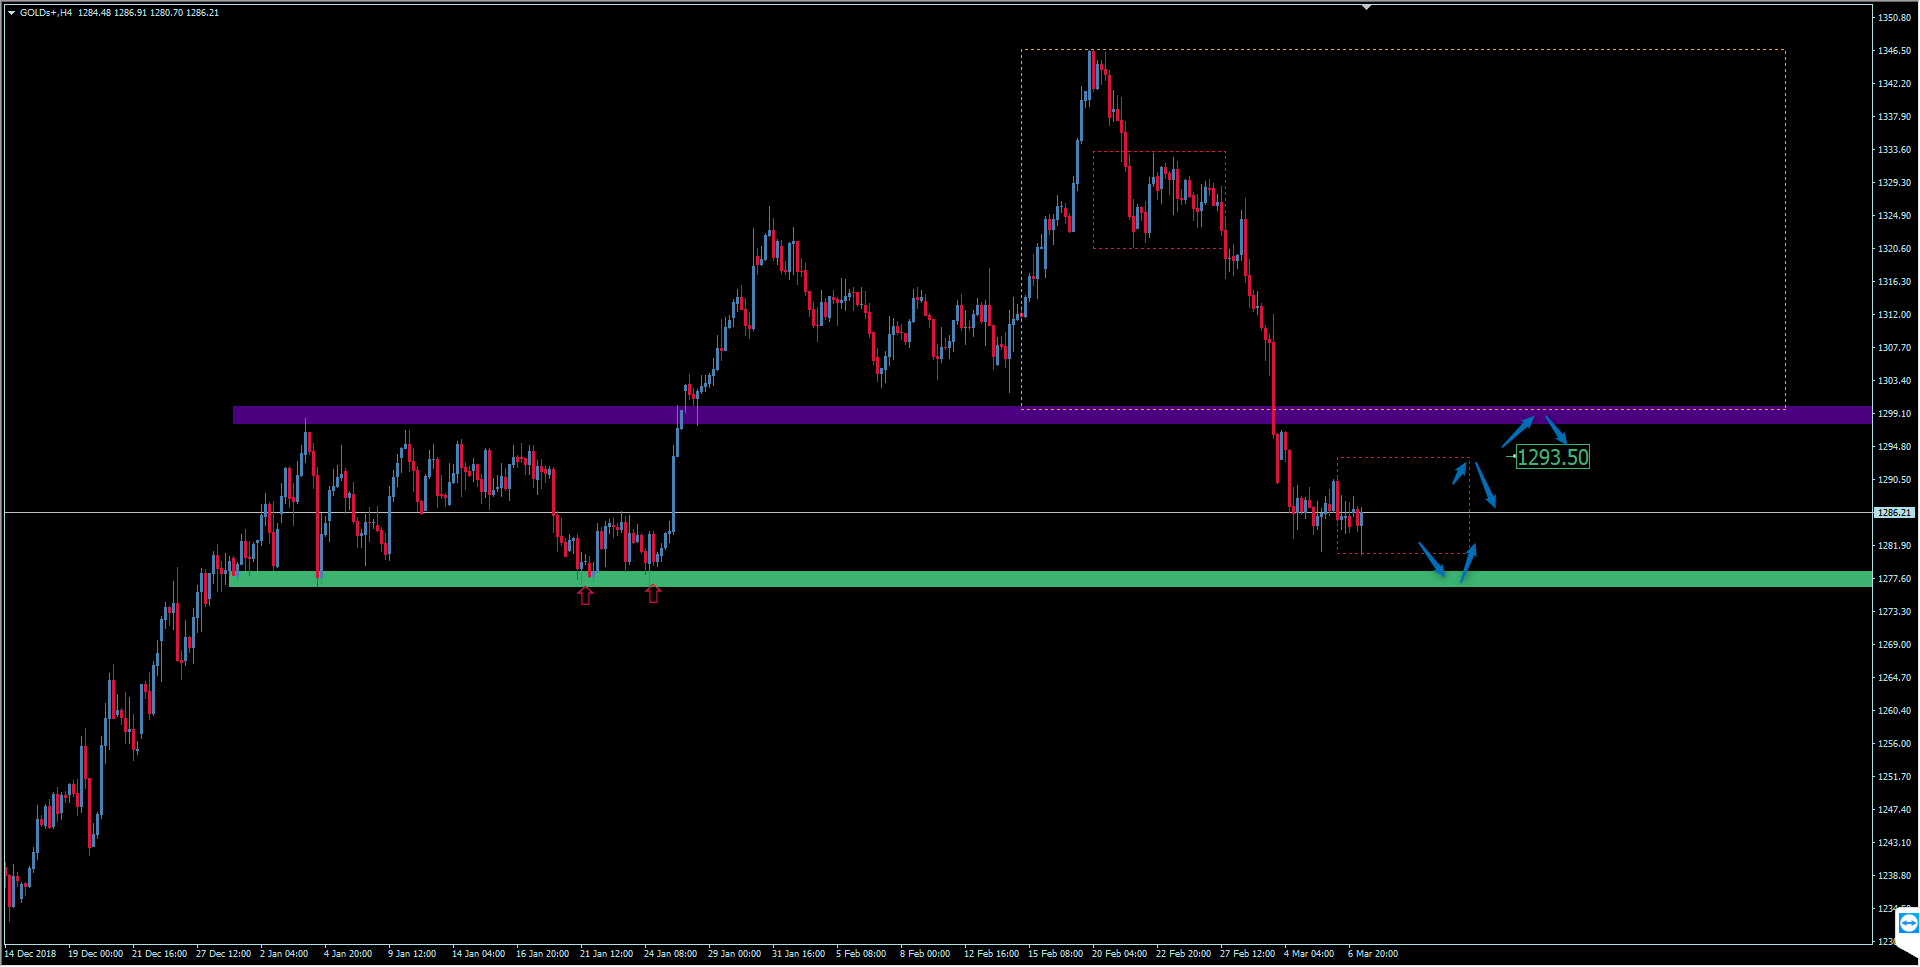Image resolution: width=1920 pixels, height=967 pixels.
Task: Click the blue arrow rising from the green zone
Action: (x=1468, y=563)
